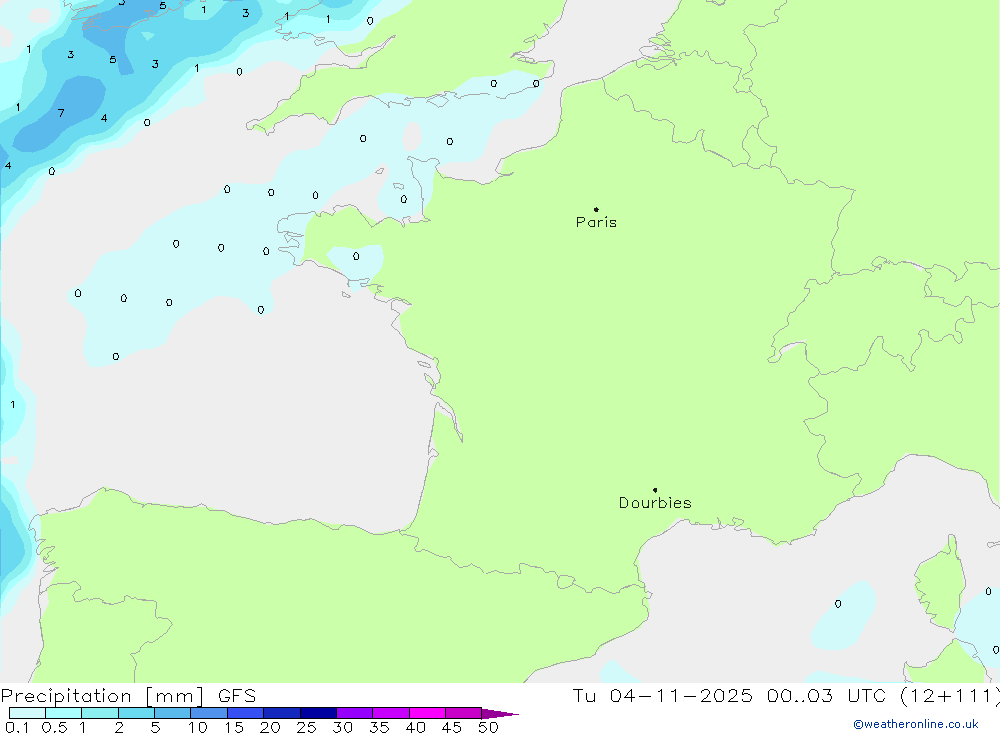This screenshot has height=733, width=1000.
Task: Open the weatheronline.co.uk copyright link
Action: (x=916, y=724)
